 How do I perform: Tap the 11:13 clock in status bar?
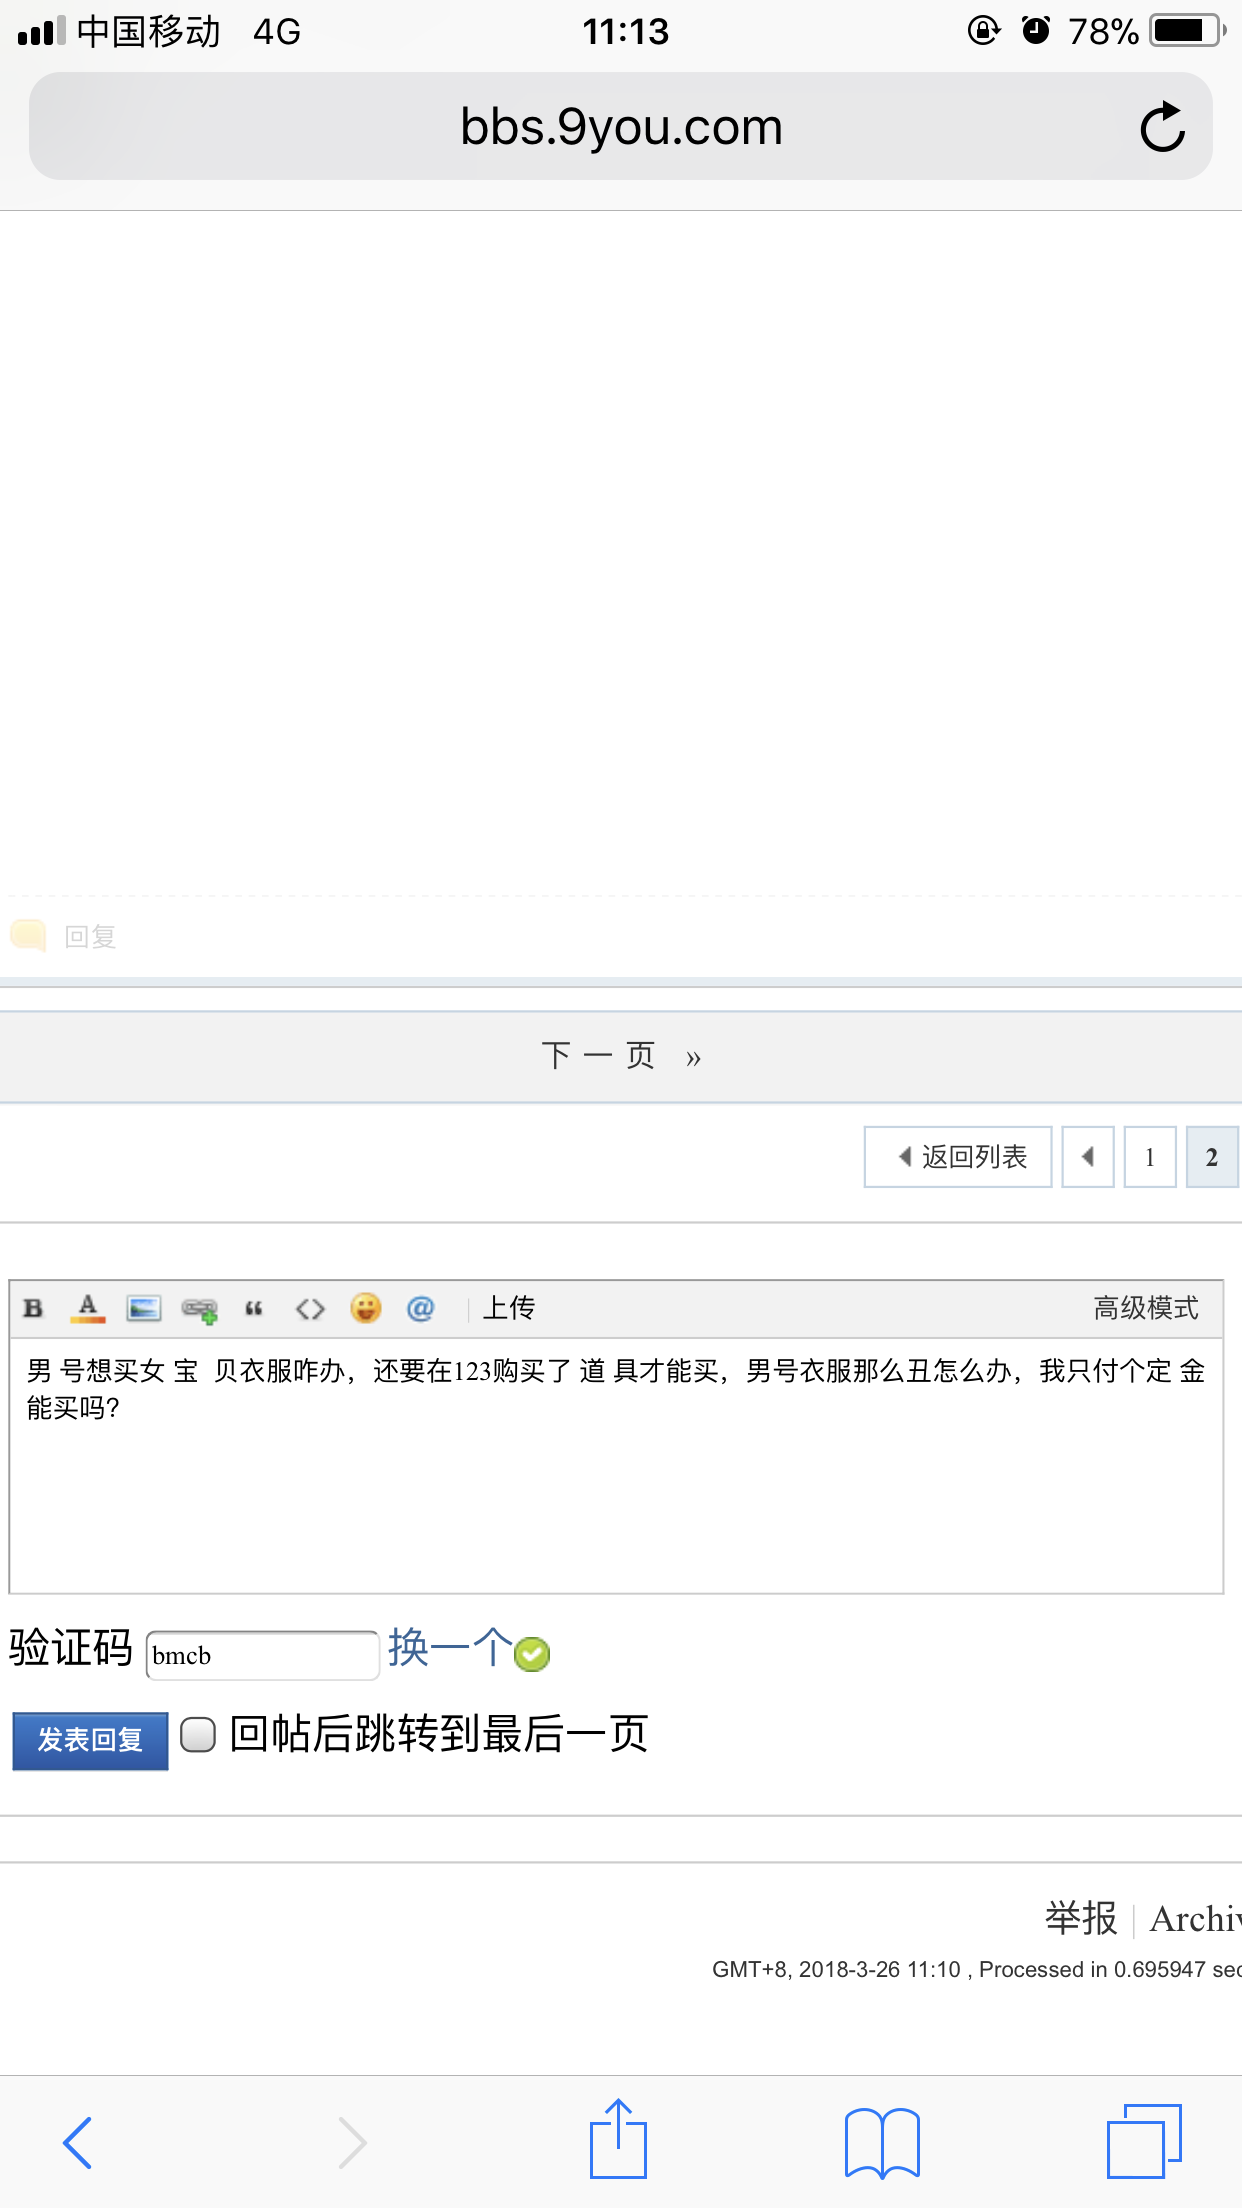point(626,32)
